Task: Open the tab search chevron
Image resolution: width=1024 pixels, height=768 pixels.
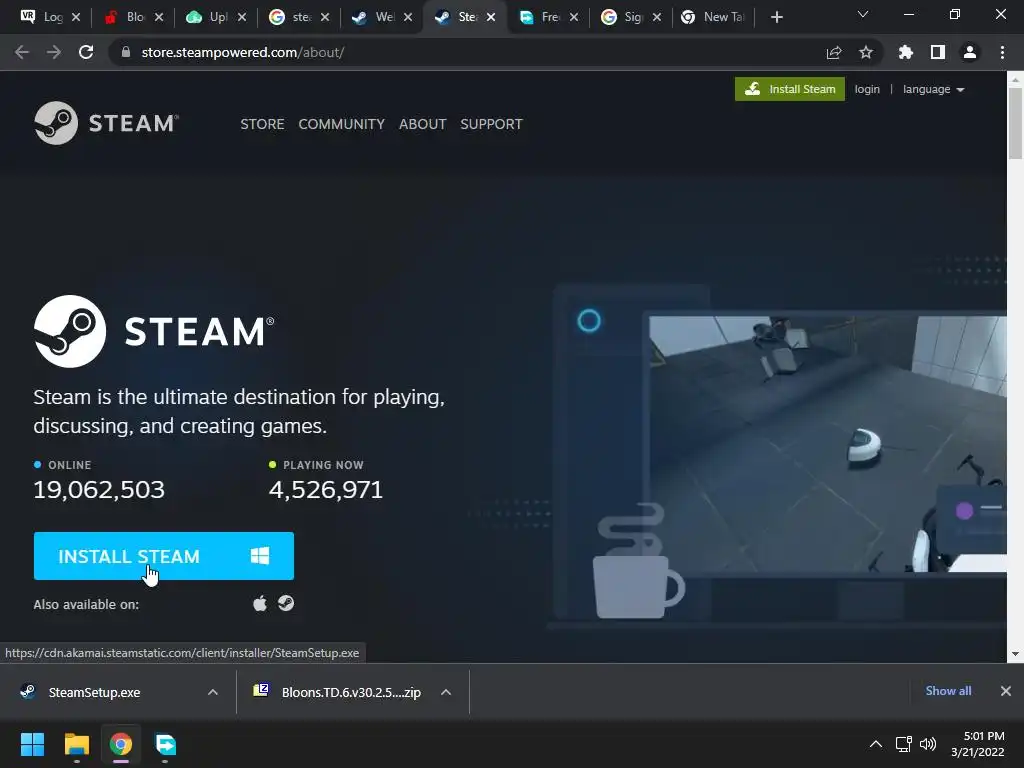Action: (863, 14)
